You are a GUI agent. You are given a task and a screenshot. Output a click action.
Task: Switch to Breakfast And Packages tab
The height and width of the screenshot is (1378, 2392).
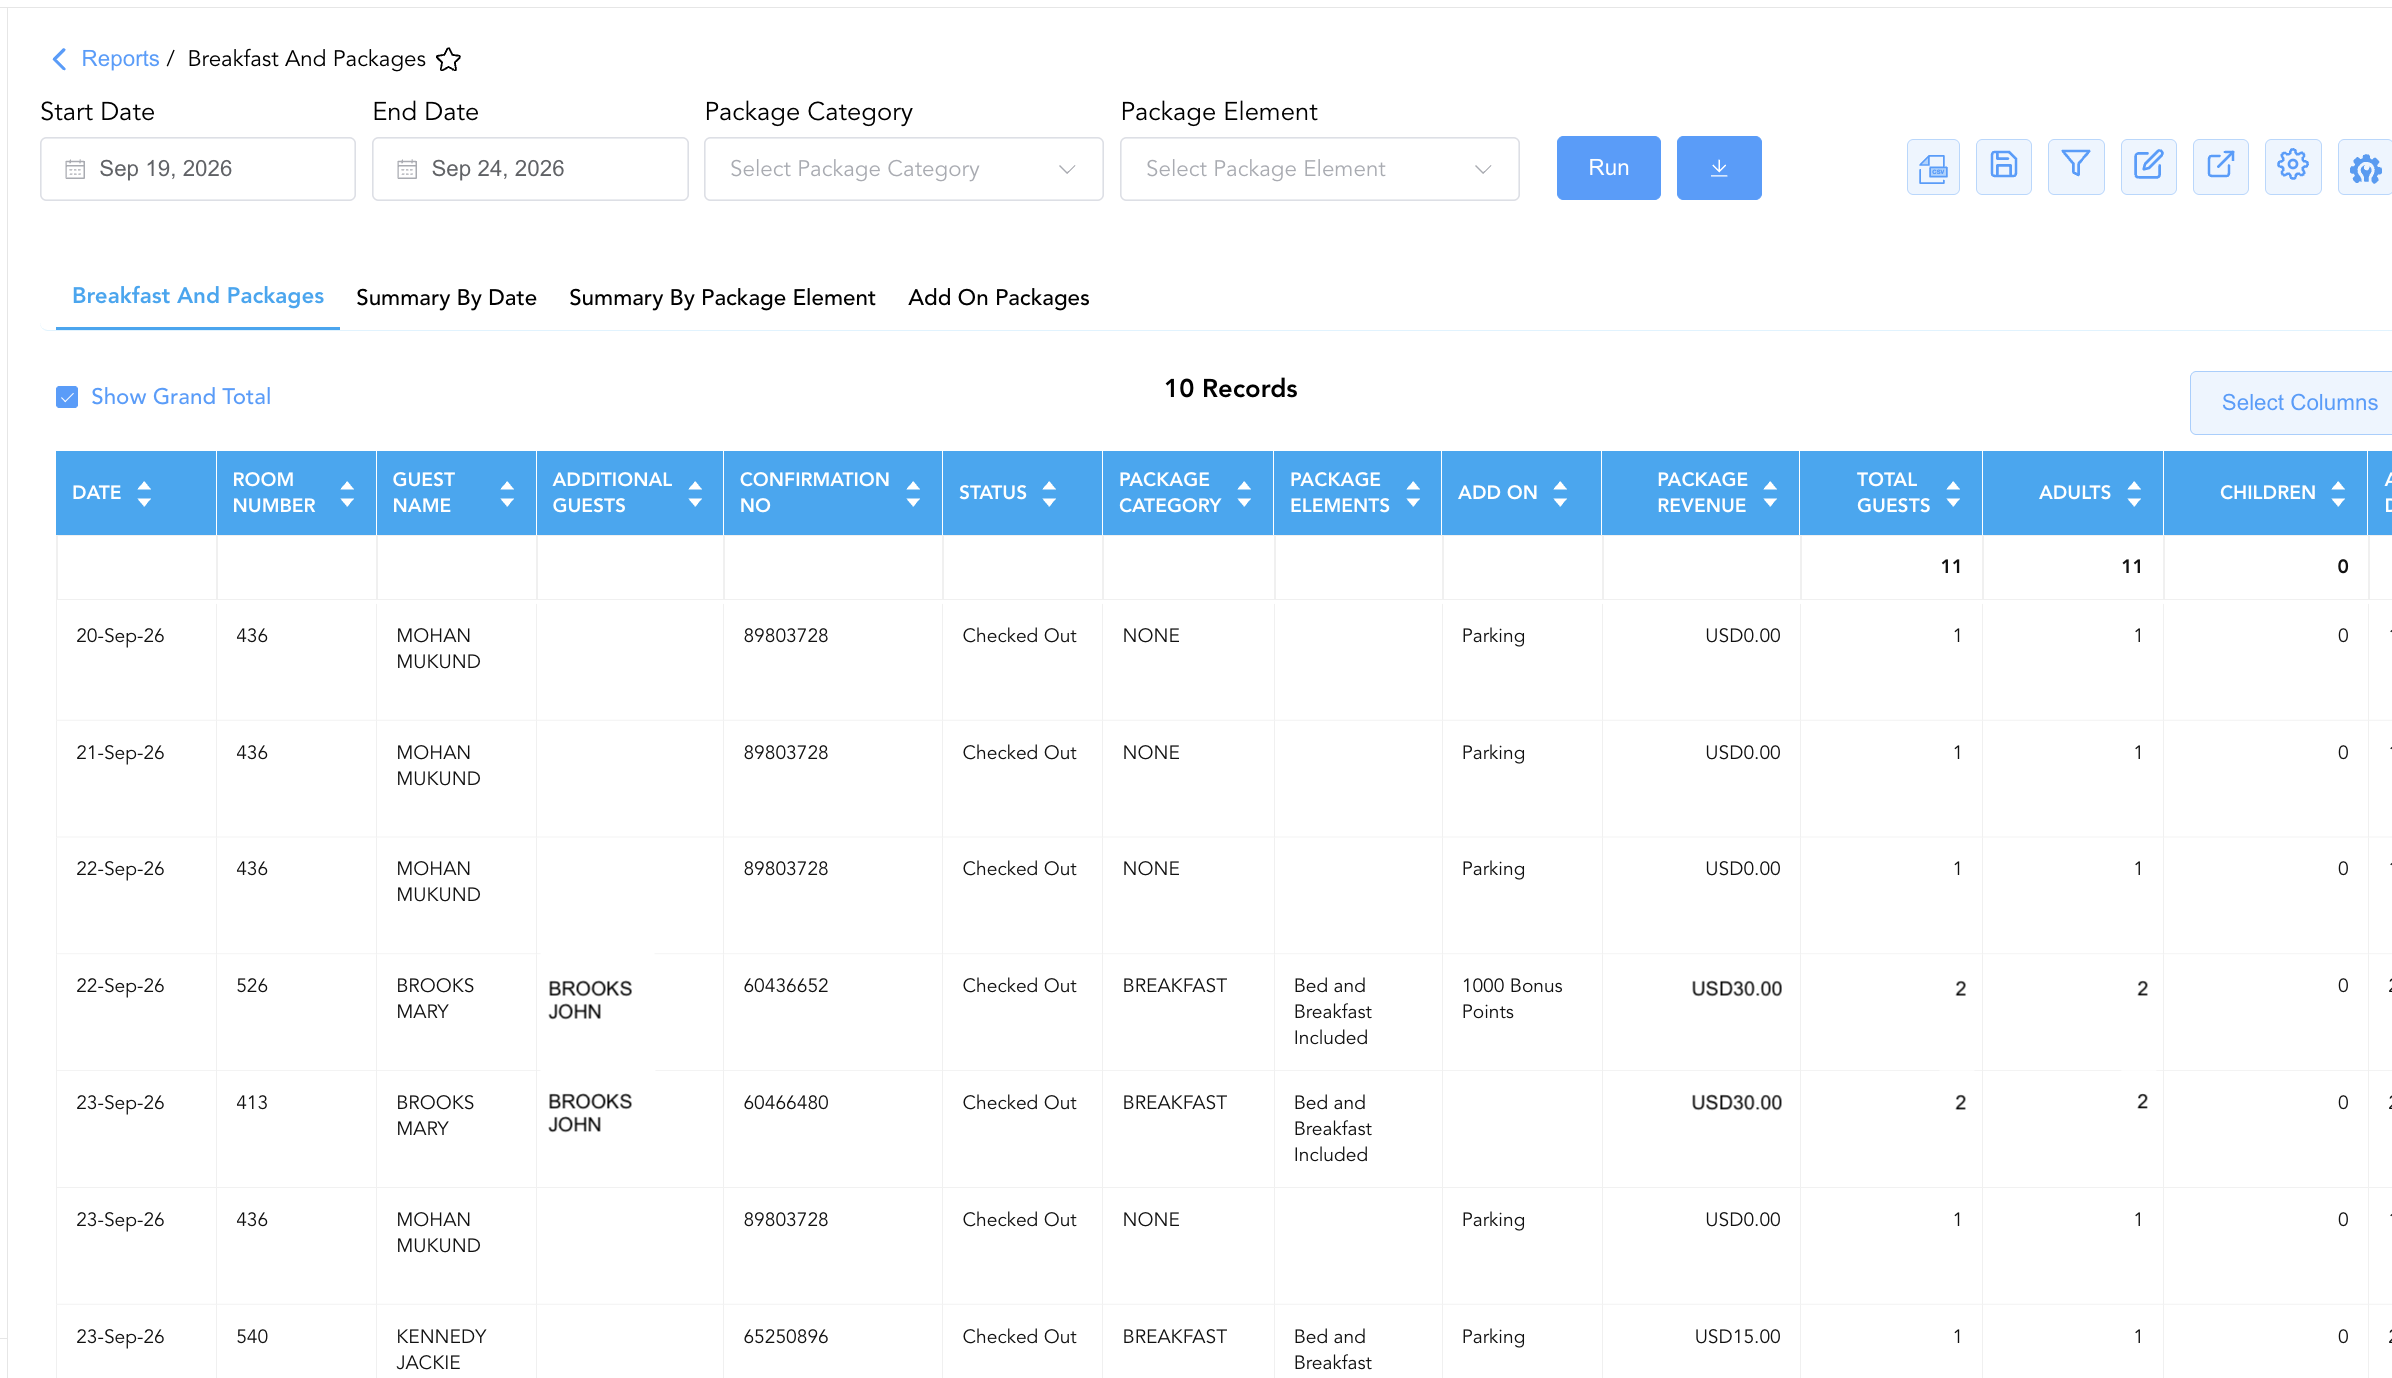coord(198,296)
